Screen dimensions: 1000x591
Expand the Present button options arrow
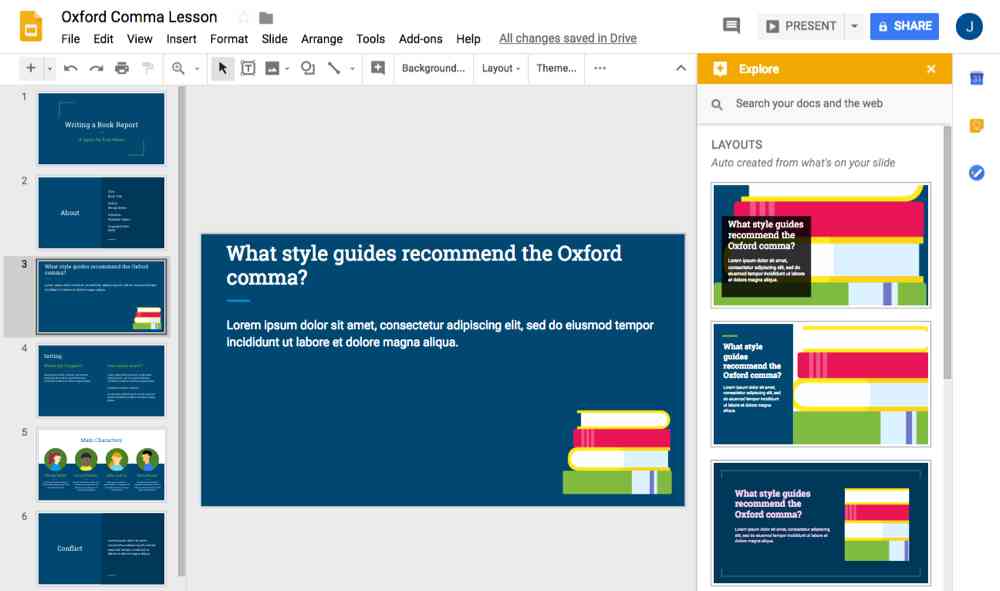[x=852, y=26]
